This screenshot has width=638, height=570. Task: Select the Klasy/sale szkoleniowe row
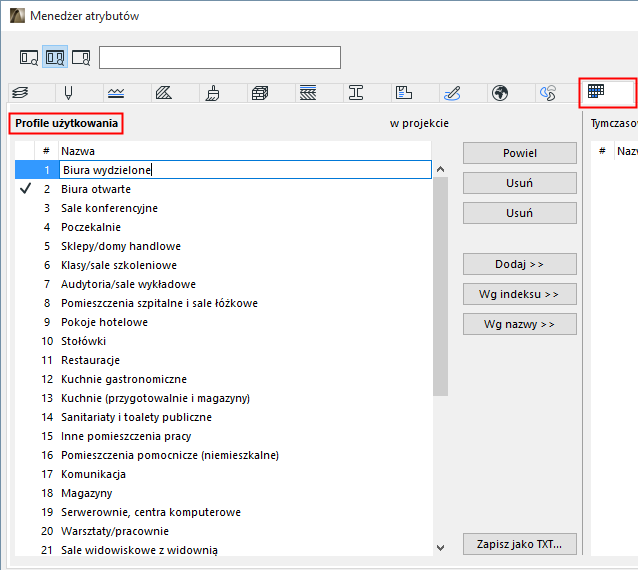(223, 265)
